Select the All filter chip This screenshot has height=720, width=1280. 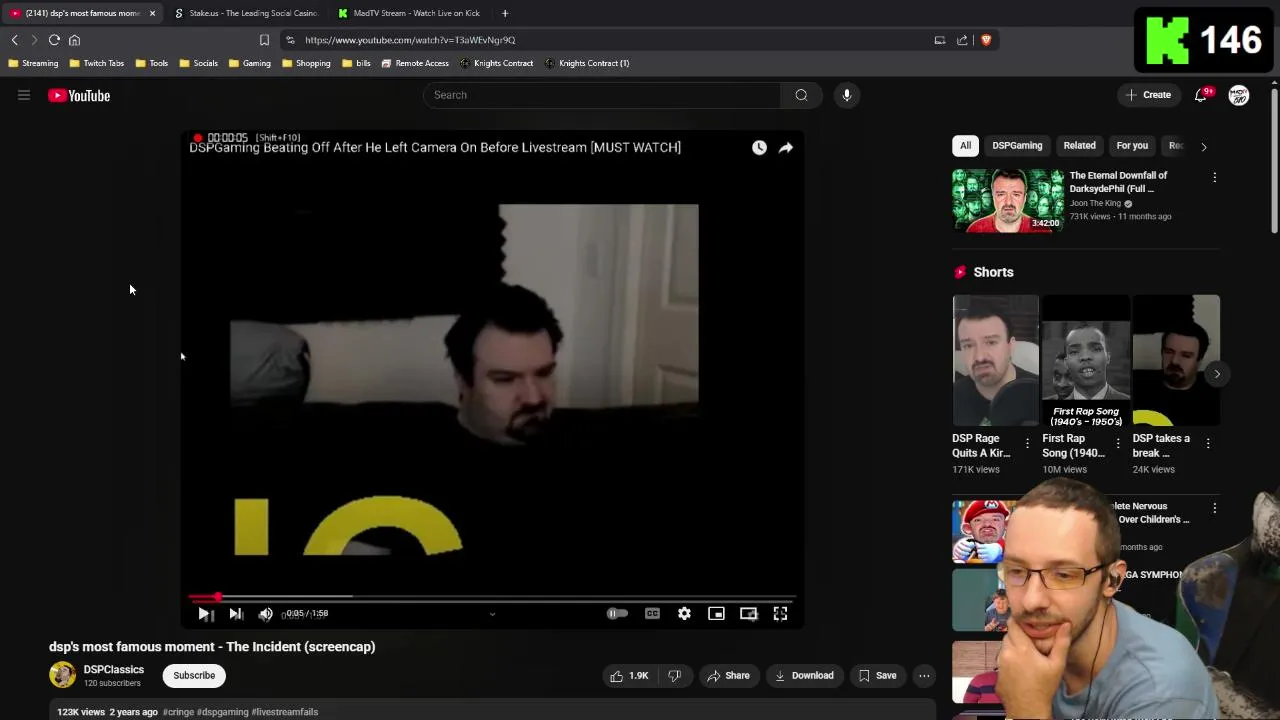tap(965, 146)
